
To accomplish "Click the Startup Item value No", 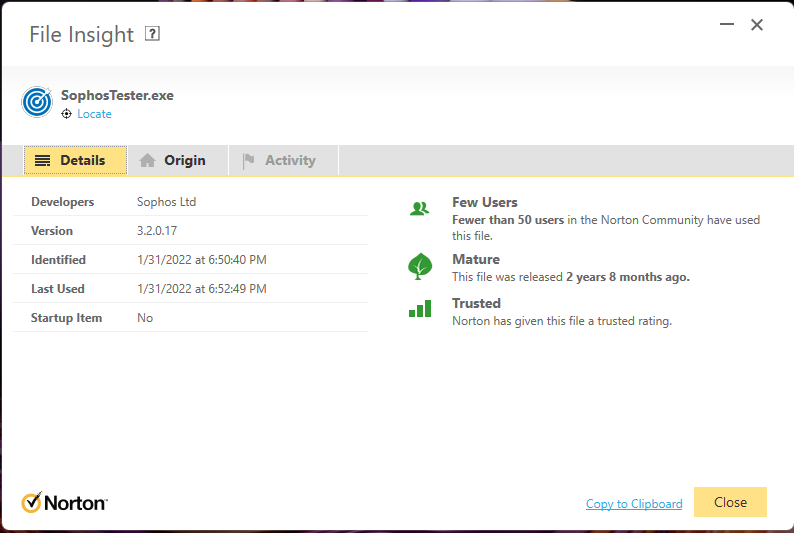I will pos(145,318).
